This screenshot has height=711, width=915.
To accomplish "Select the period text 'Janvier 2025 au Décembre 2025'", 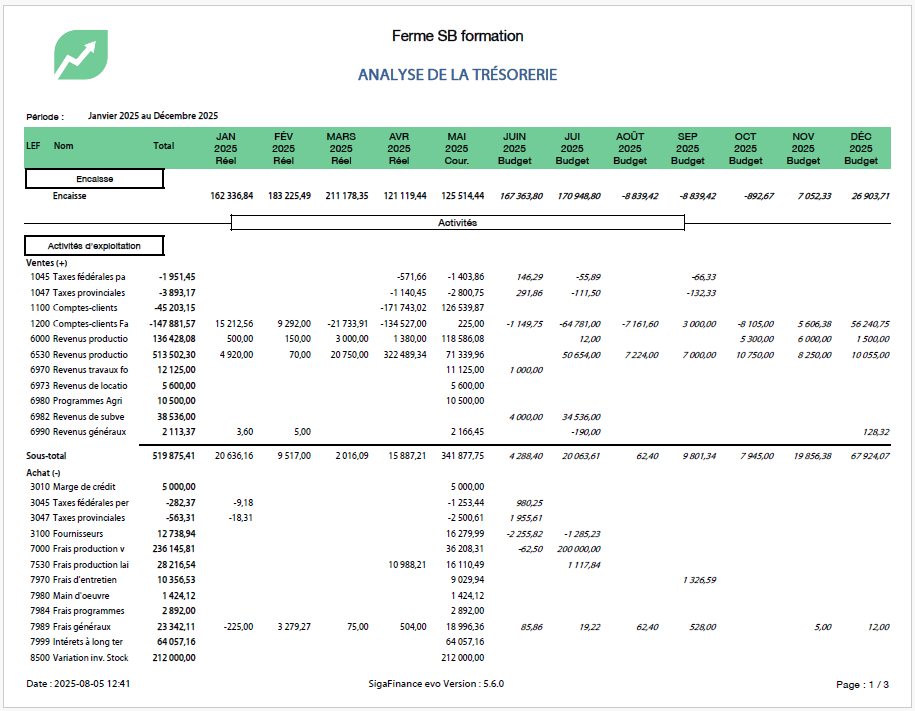I will 153,116.
